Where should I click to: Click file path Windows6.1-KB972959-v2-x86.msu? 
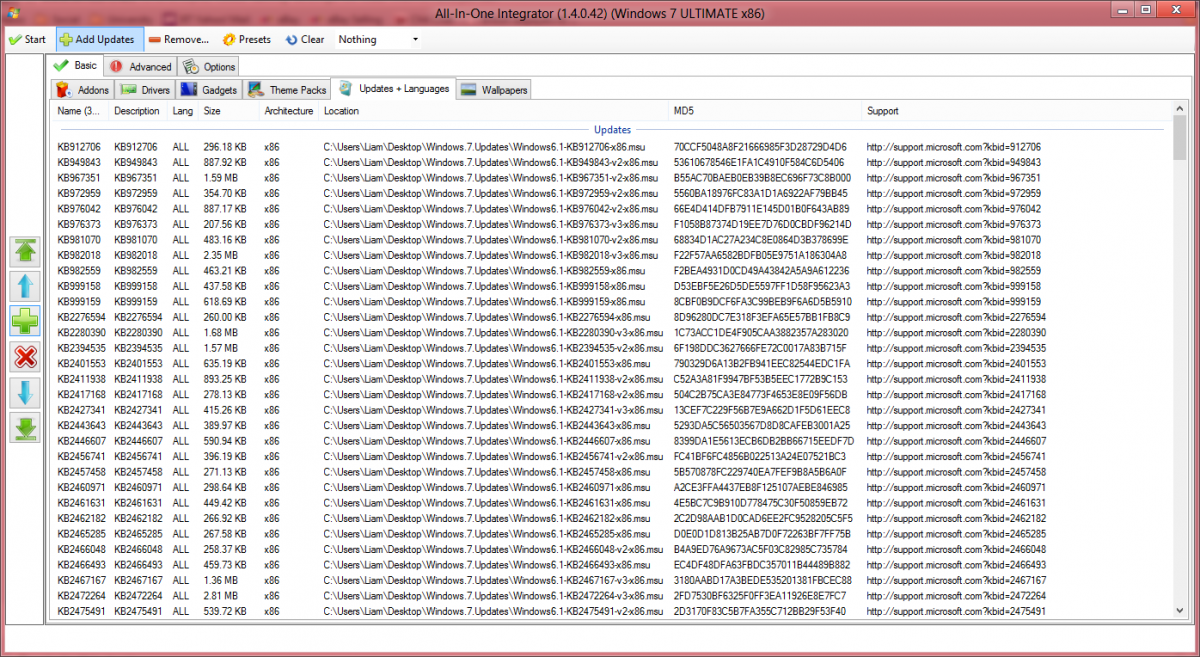(x=491, y=194)
